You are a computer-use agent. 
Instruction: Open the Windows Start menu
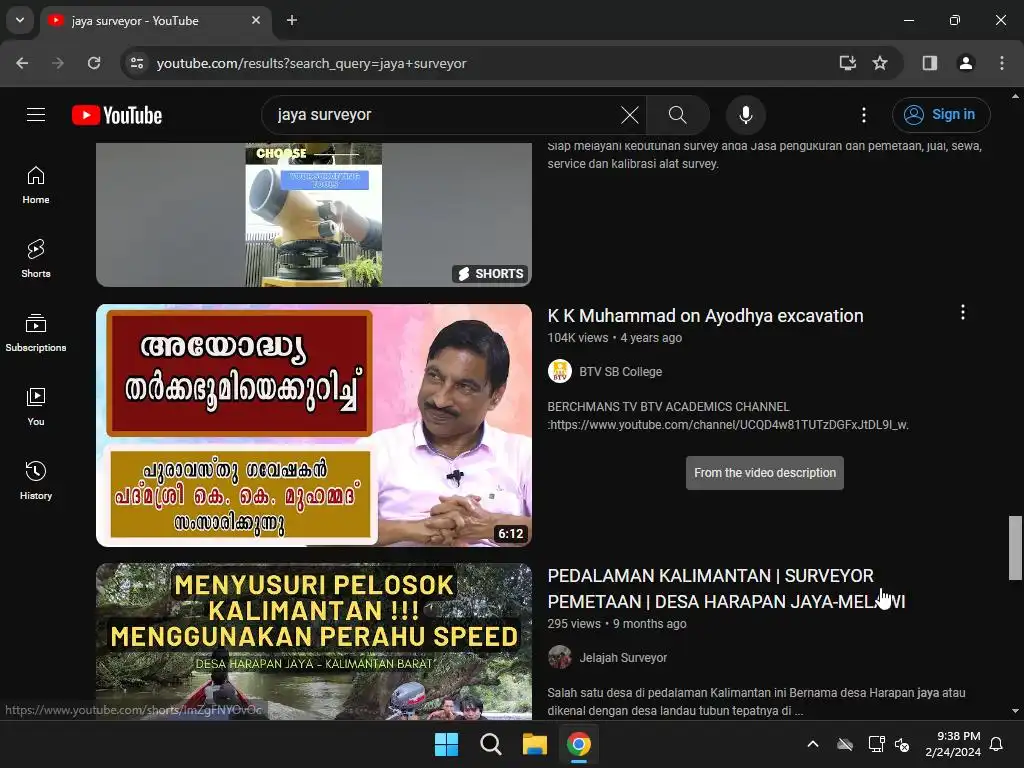point(447,744)
